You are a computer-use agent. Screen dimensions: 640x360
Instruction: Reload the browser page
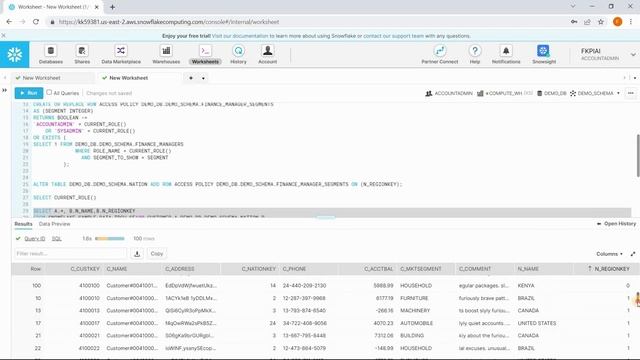36,22
